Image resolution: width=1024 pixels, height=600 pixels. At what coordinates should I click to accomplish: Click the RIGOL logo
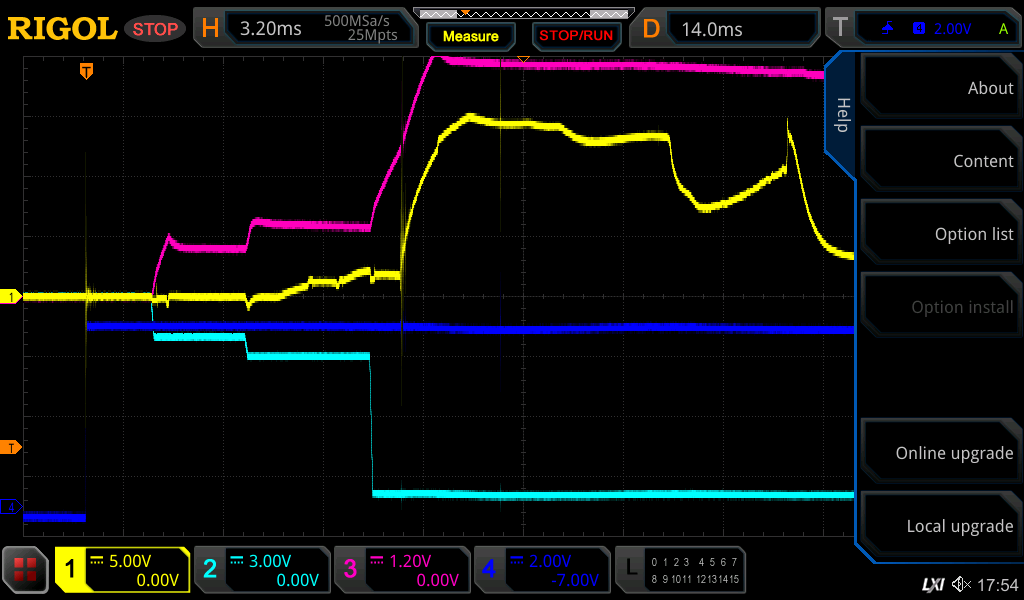click(62, 29)
